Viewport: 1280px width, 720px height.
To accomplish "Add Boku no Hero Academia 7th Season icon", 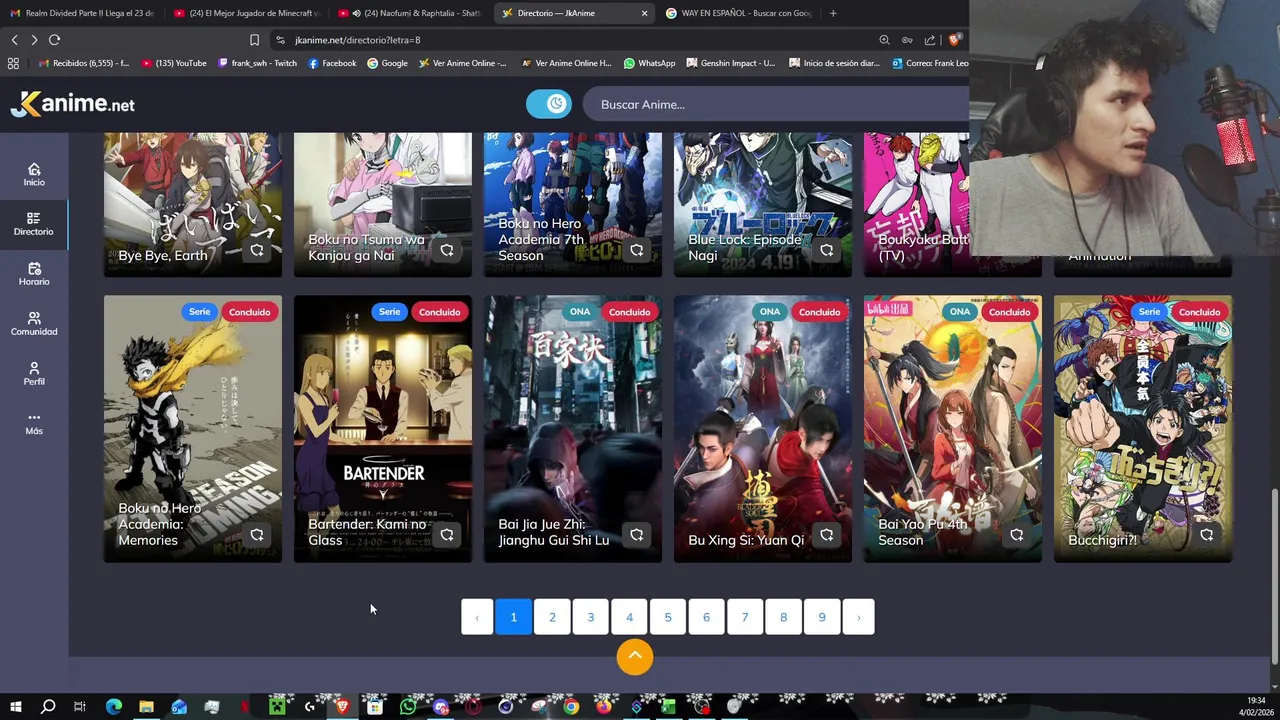I will click(x=637, y=250).
